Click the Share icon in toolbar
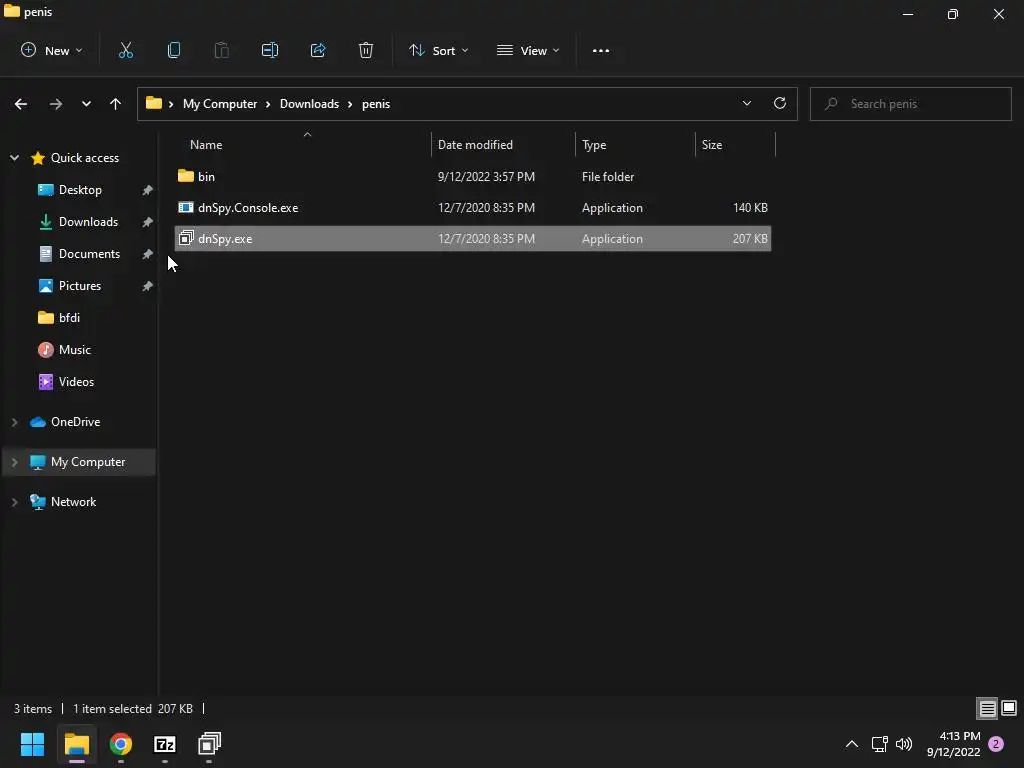Image resolution: width=1024 pixels, height=768 pixels. click(x=318, y=50)
